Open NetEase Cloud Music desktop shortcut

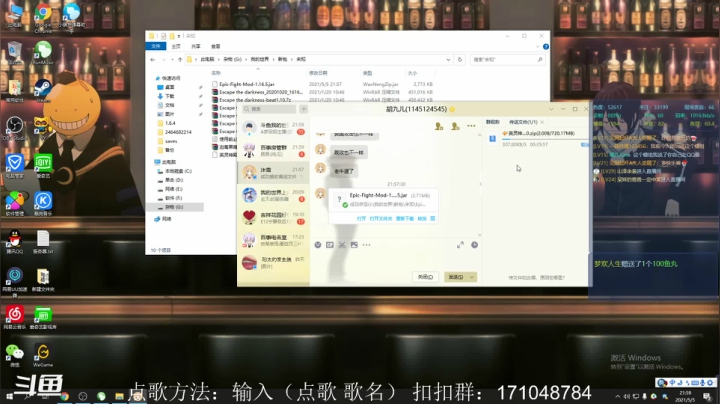pyautogui.click(x=15, y=318)
